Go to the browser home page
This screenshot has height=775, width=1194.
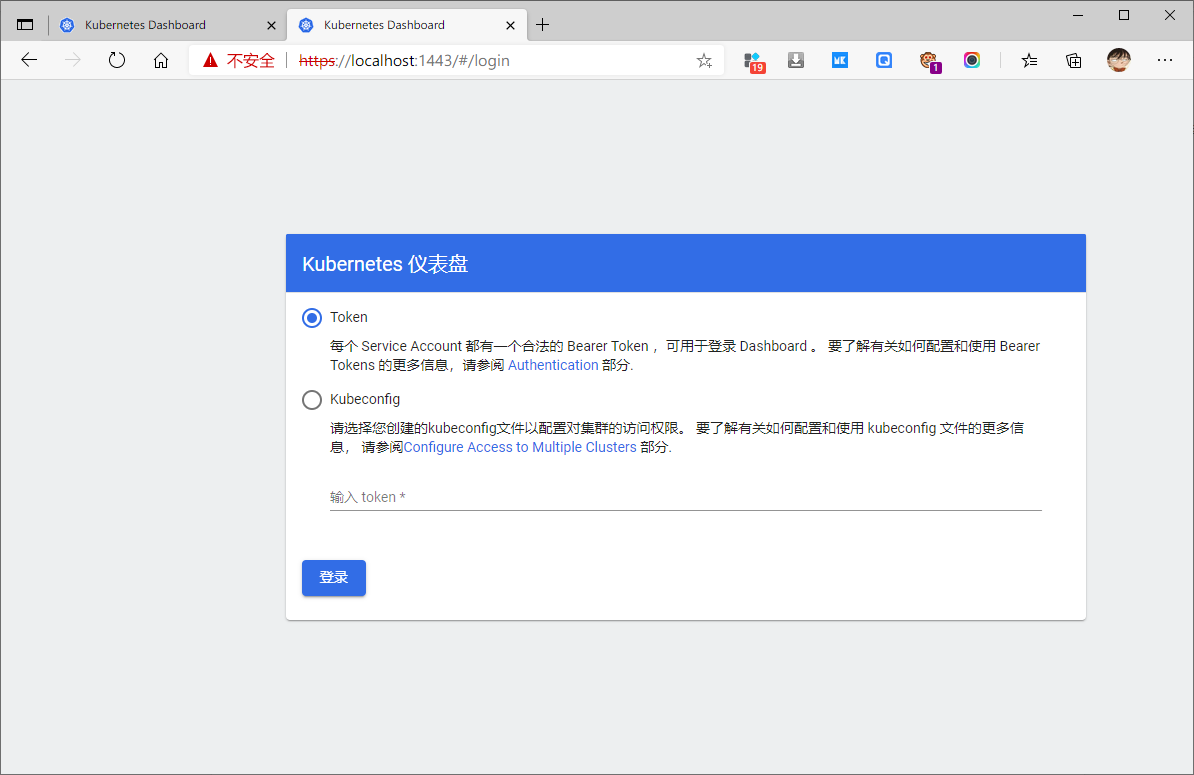click(161, 60)
